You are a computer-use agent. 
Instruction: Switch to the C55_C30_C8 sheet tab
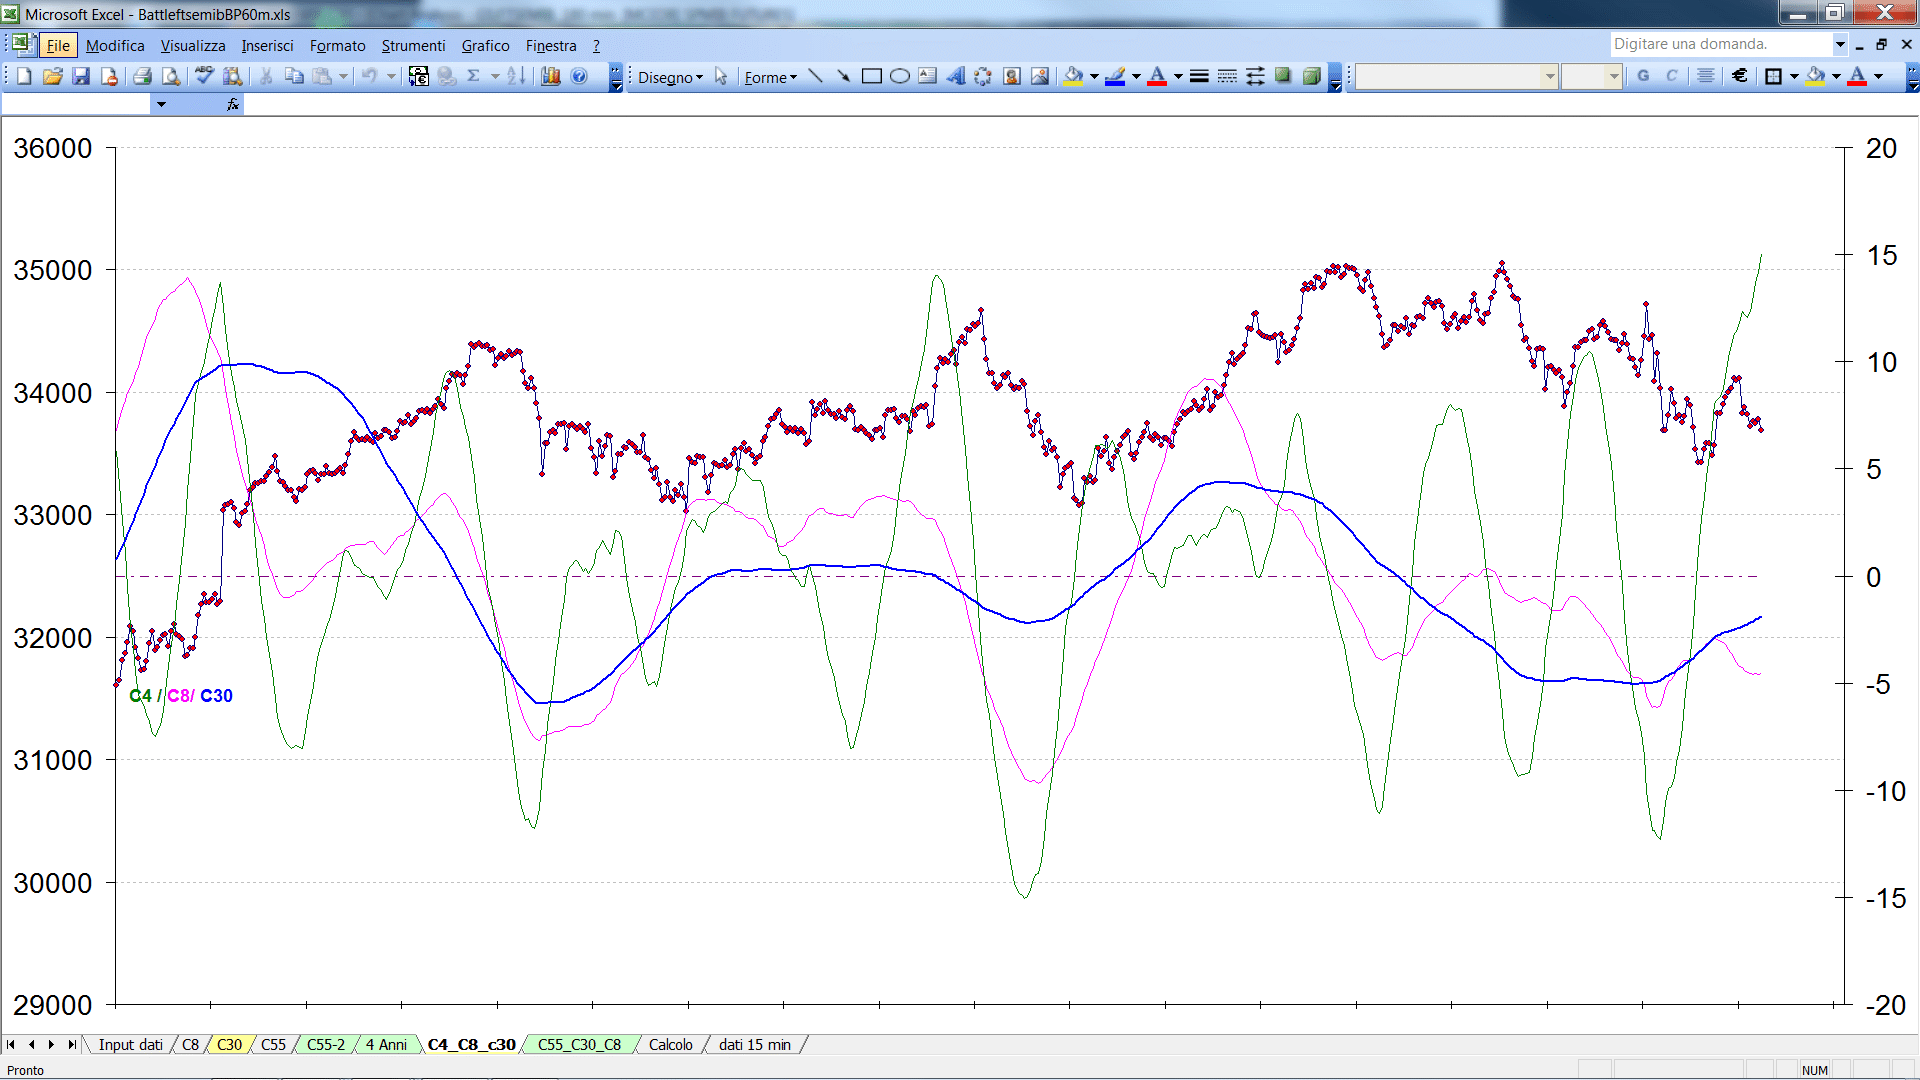tap(579, 1044)
